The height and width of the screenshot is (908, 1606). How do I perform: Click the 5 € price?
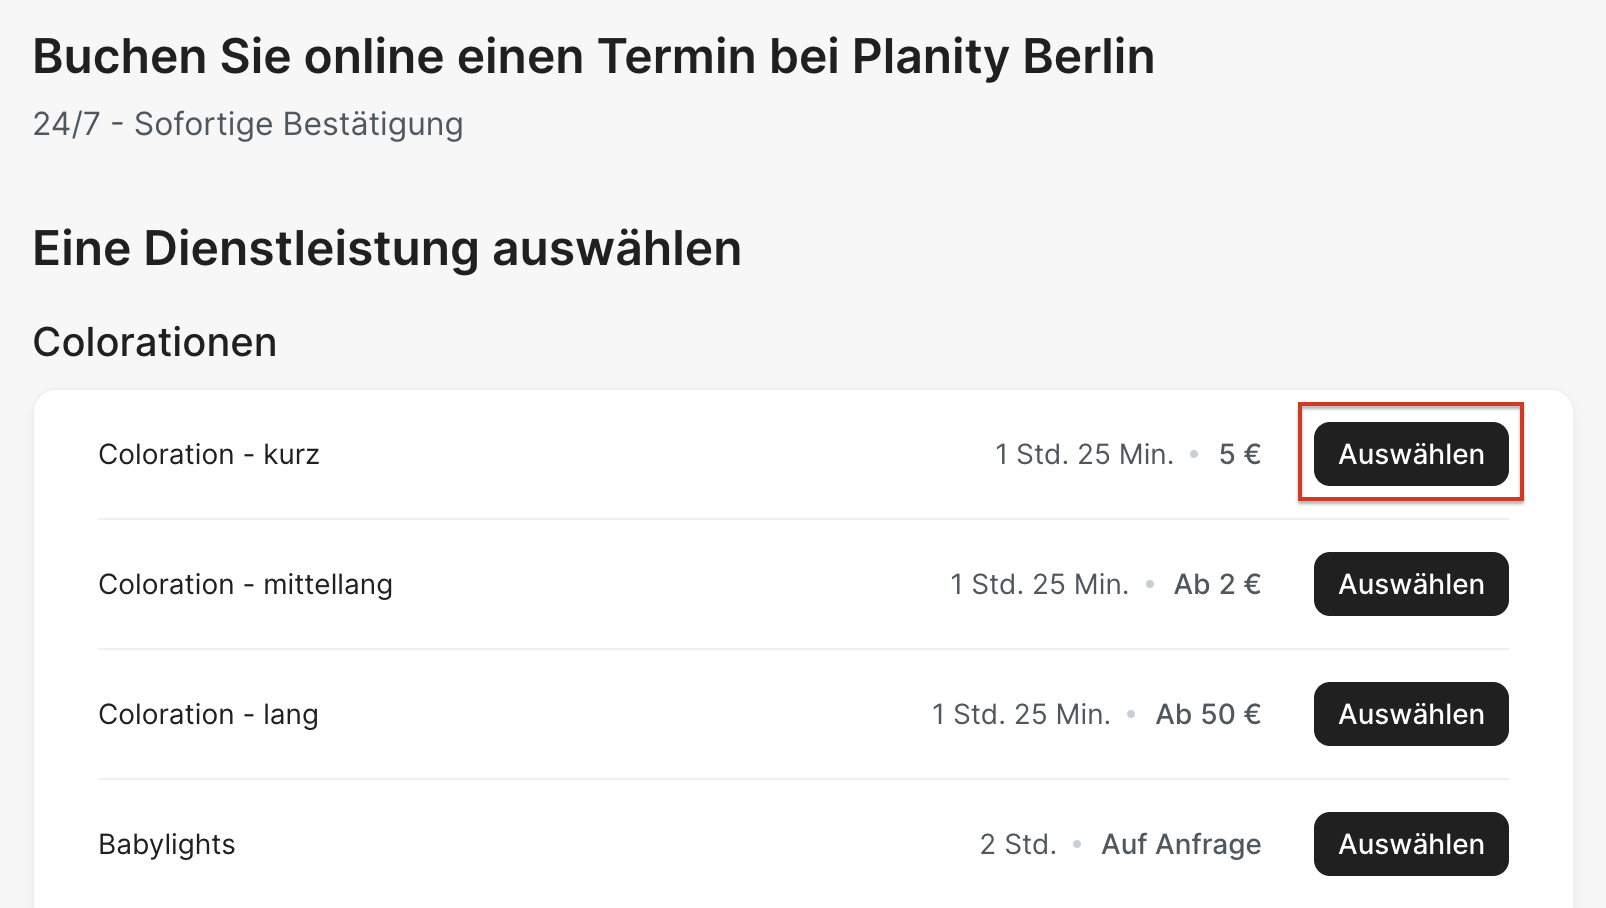tap(1239, 454)
